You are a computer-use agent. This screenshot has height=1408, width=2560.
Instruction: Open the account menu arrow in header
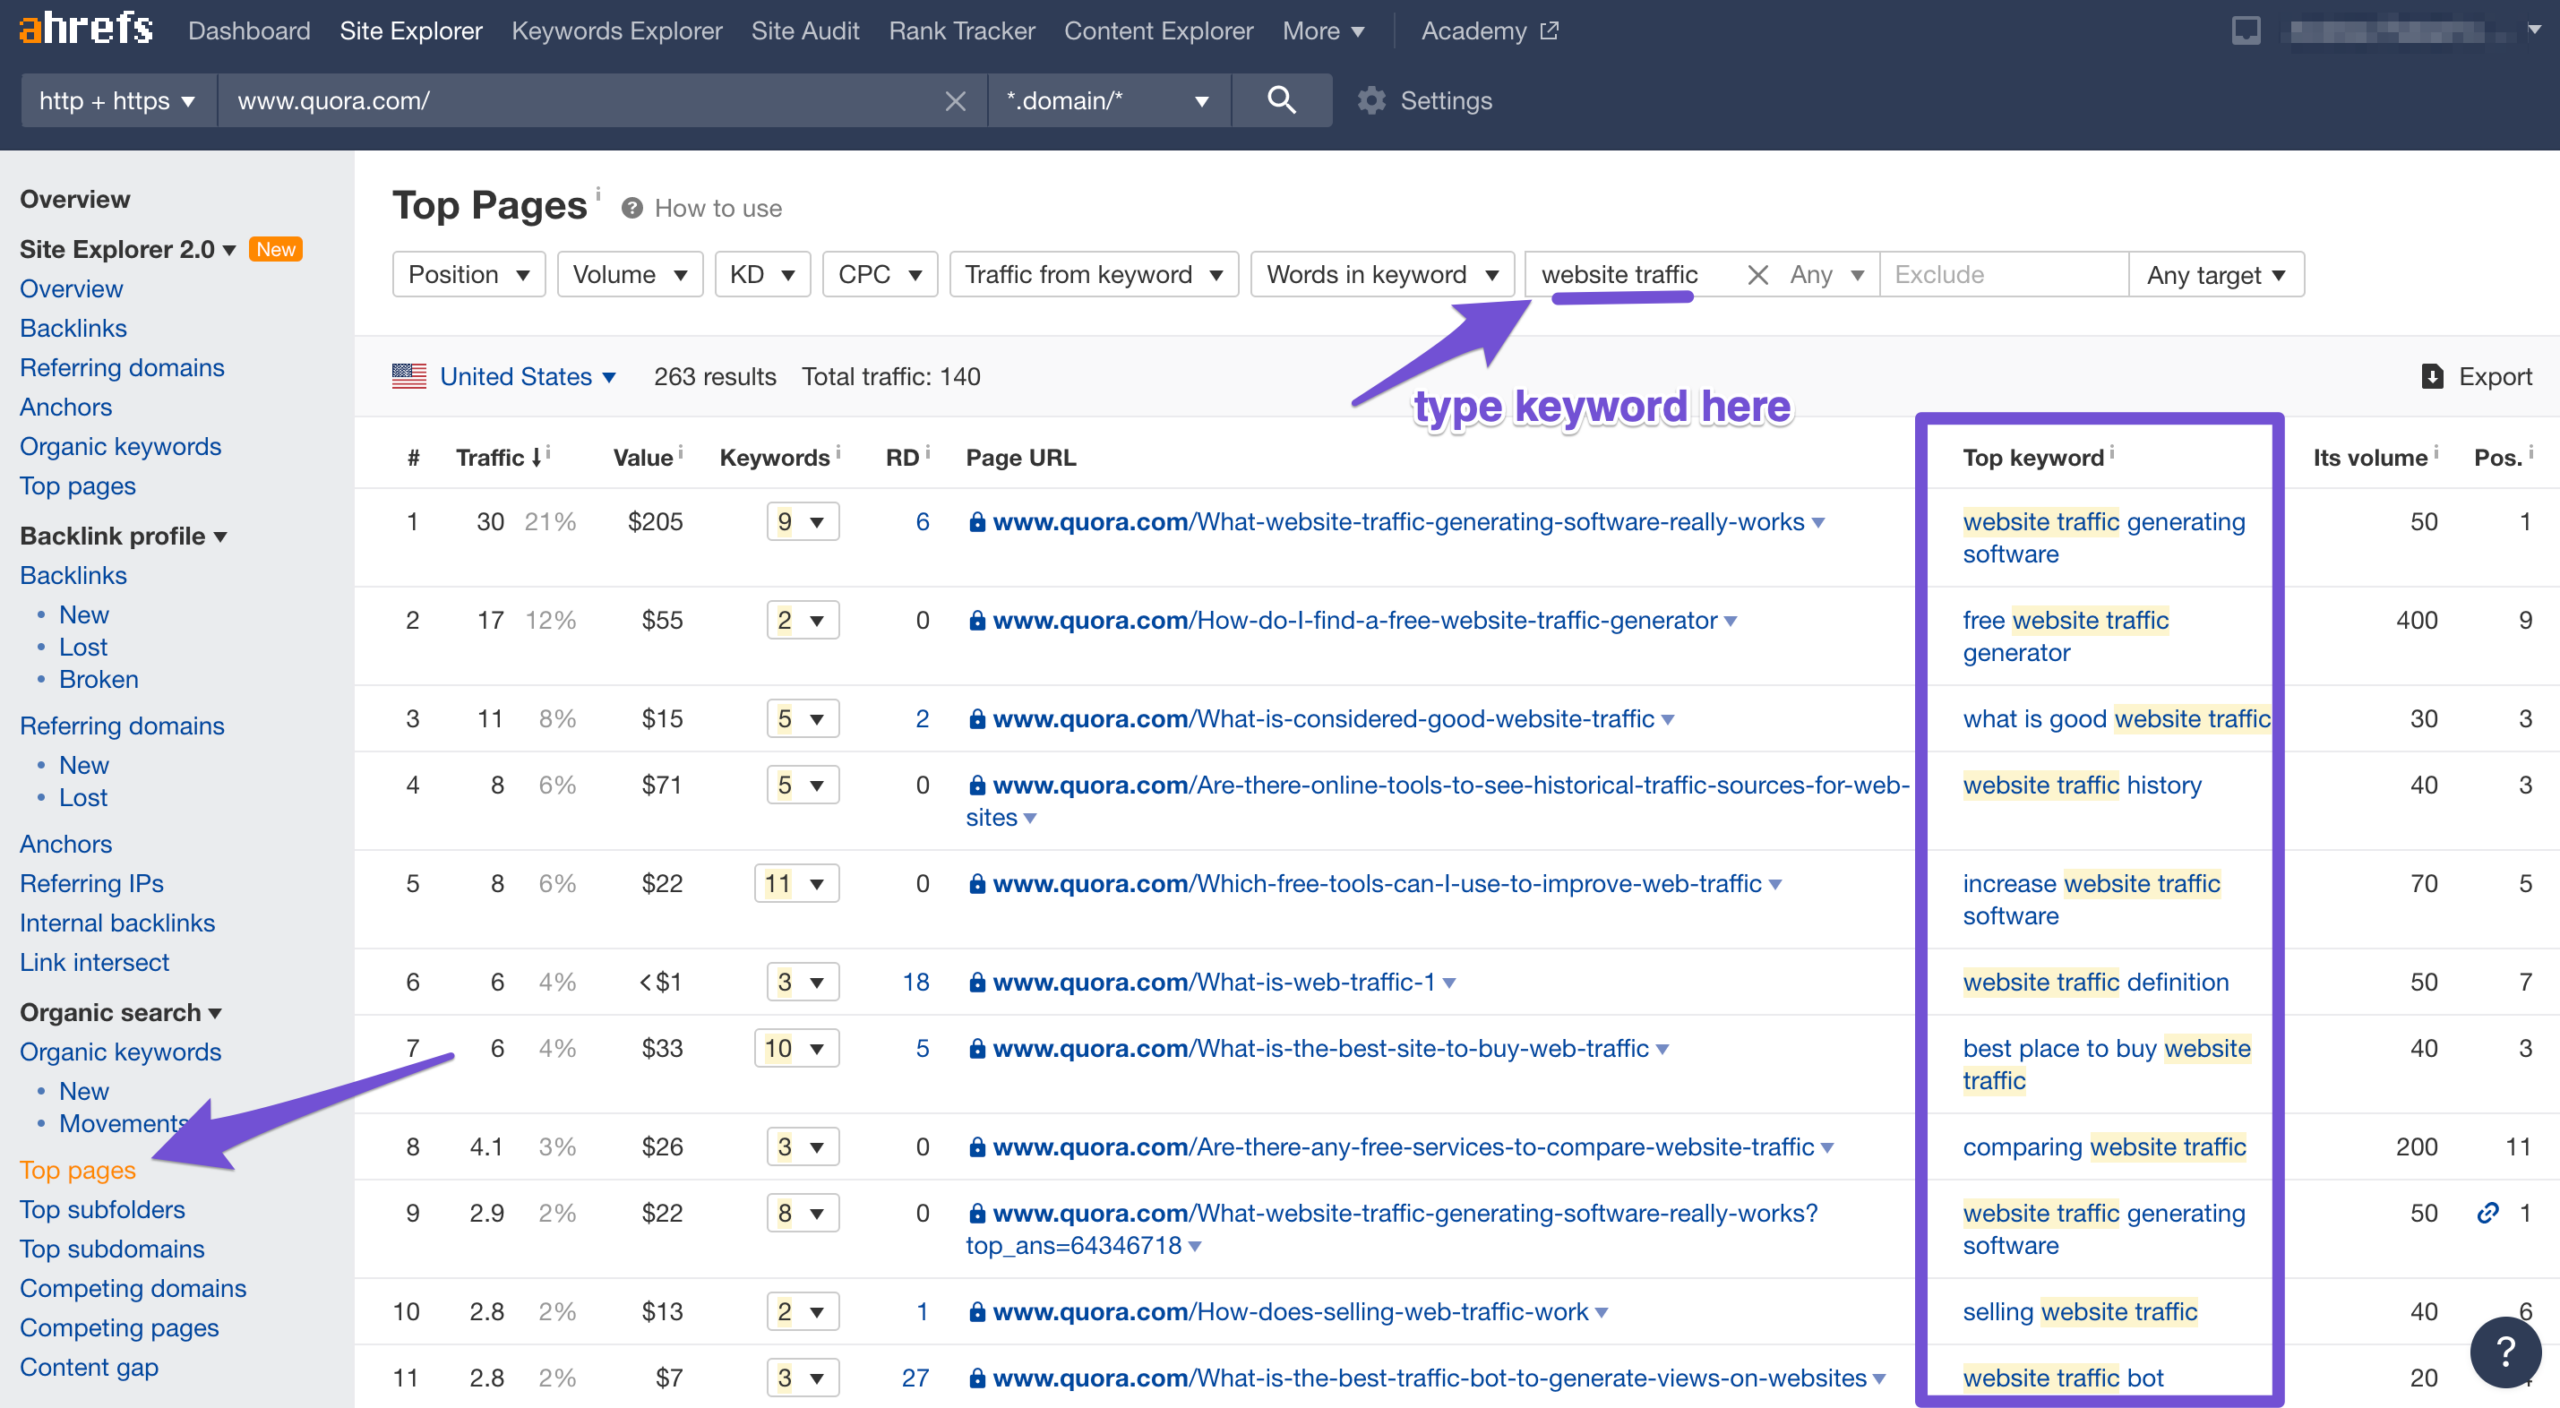pyautogui.click(x=2534, y=30)
